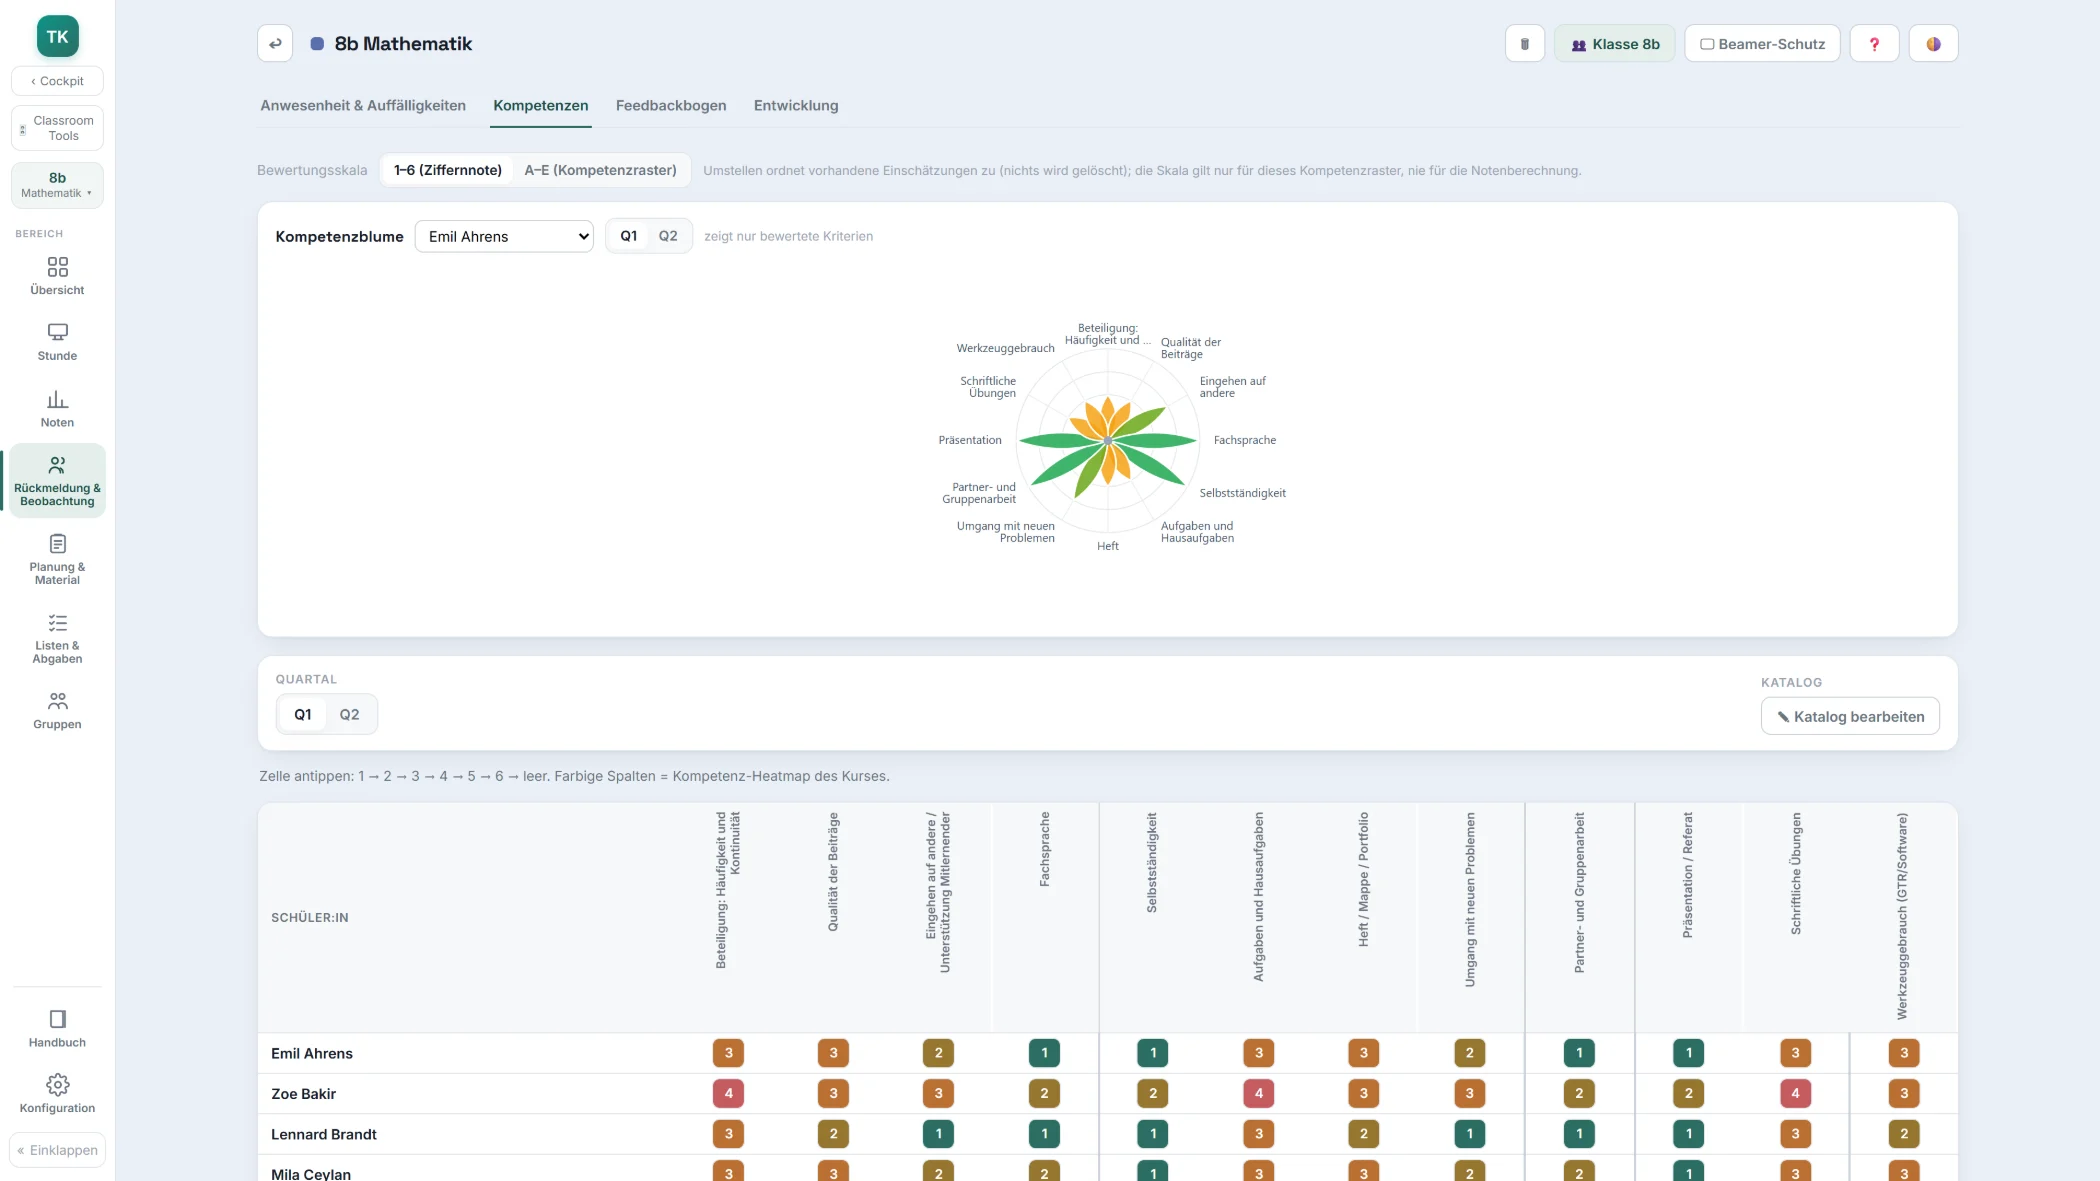Screen dimensions: 2100x1181
Task: Click the student name Zoe Bakir
Action: [x=304, y=1094]
